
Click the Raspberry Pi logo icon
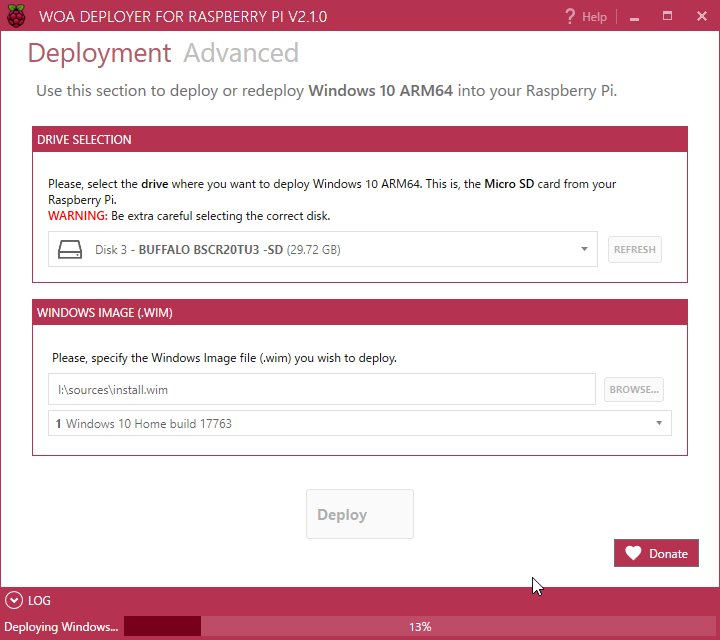16,16
